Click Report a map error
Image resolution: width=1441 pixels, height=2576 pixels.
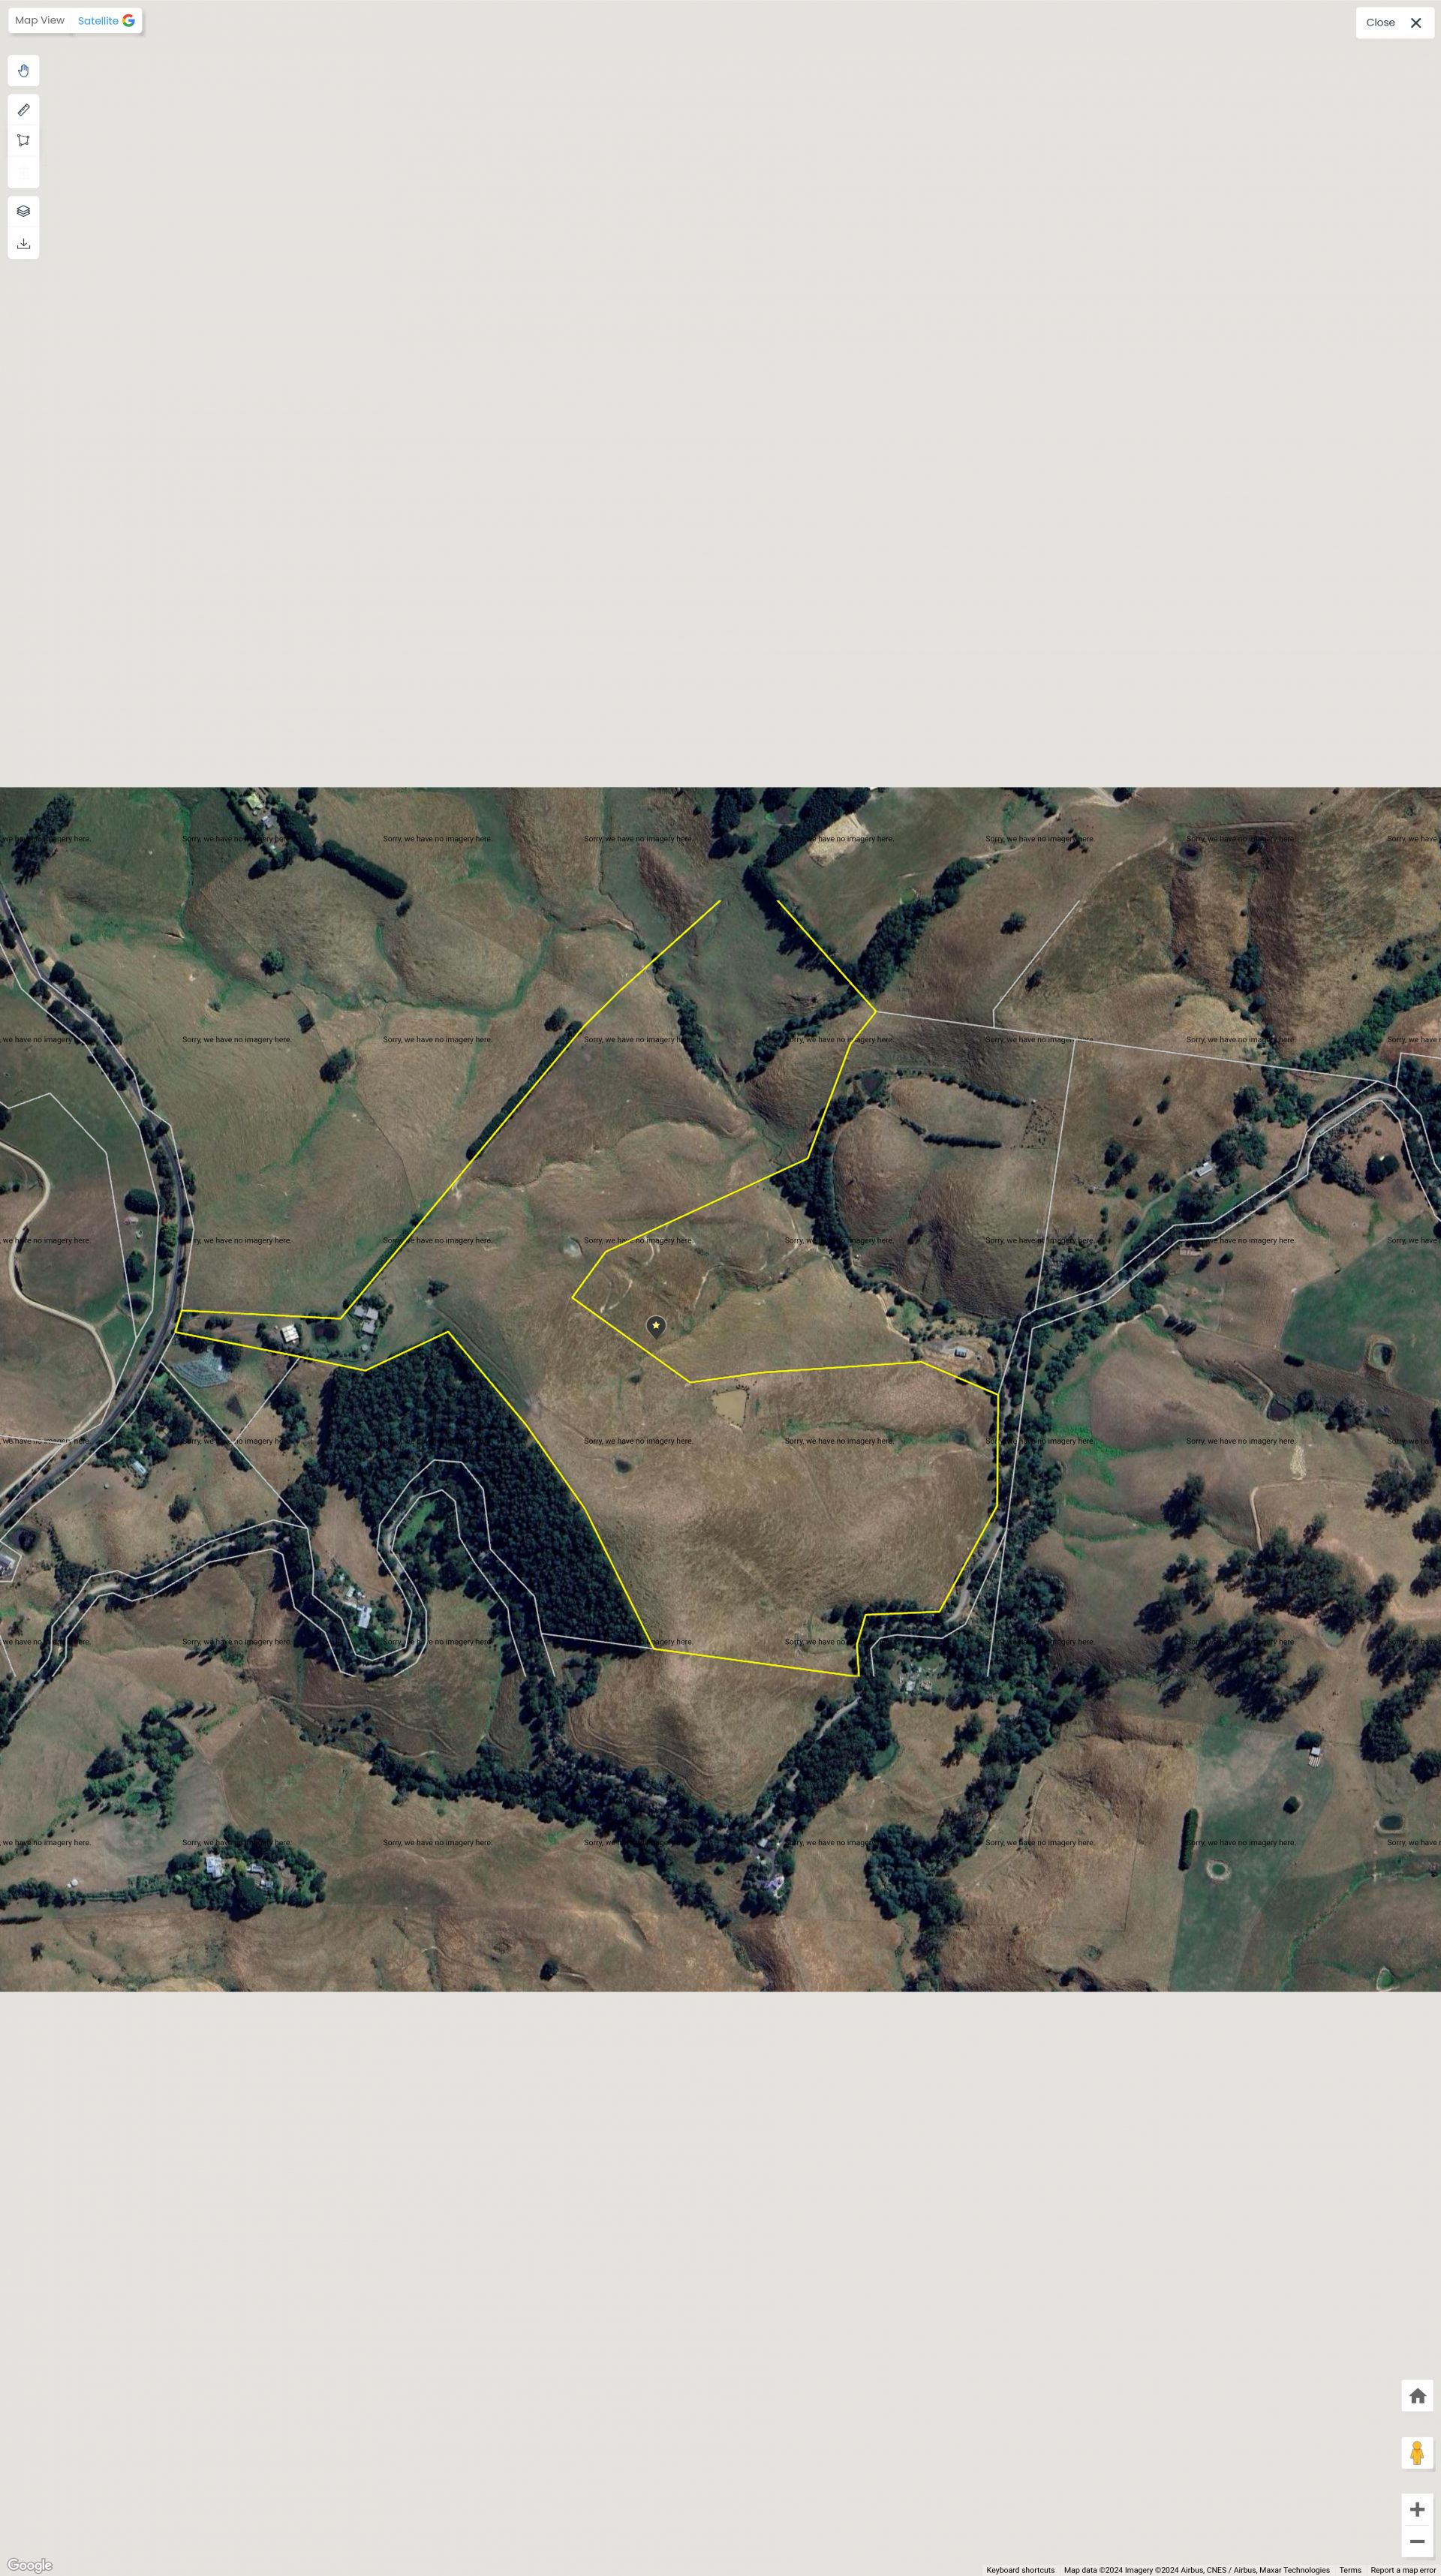1403,2570
